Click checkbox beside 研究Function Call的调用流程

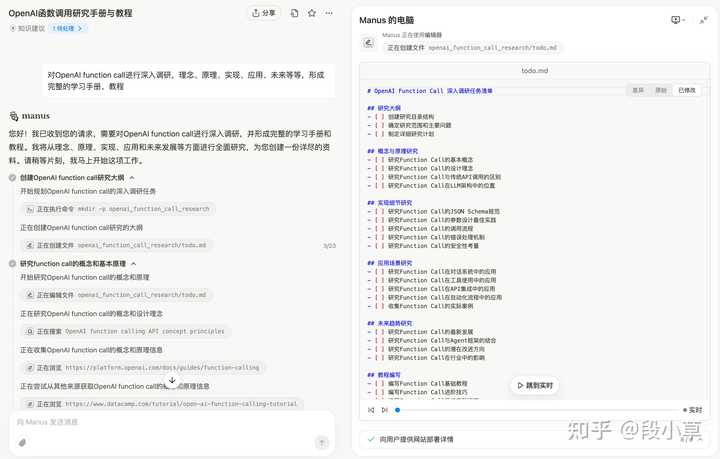click(379, 229)
